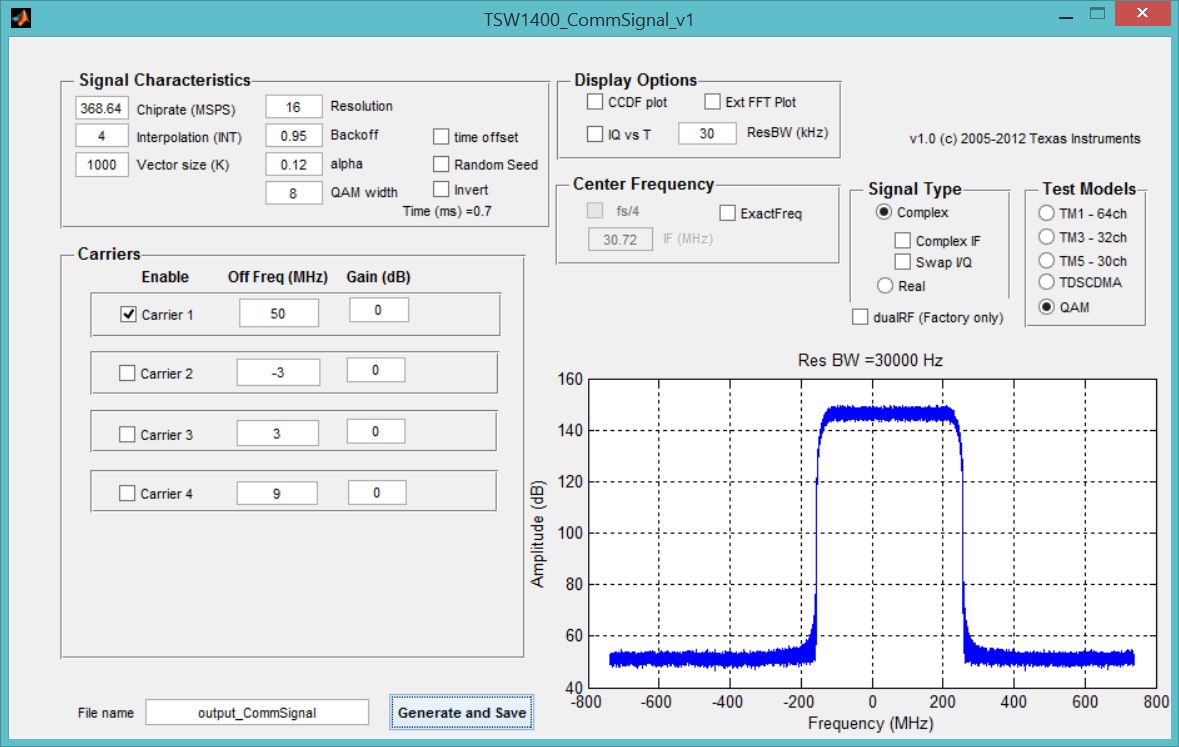Tick the Complex IF checkbox
Image resolution: width=1179 pixels, height=747 pixels.
(902, 241)
